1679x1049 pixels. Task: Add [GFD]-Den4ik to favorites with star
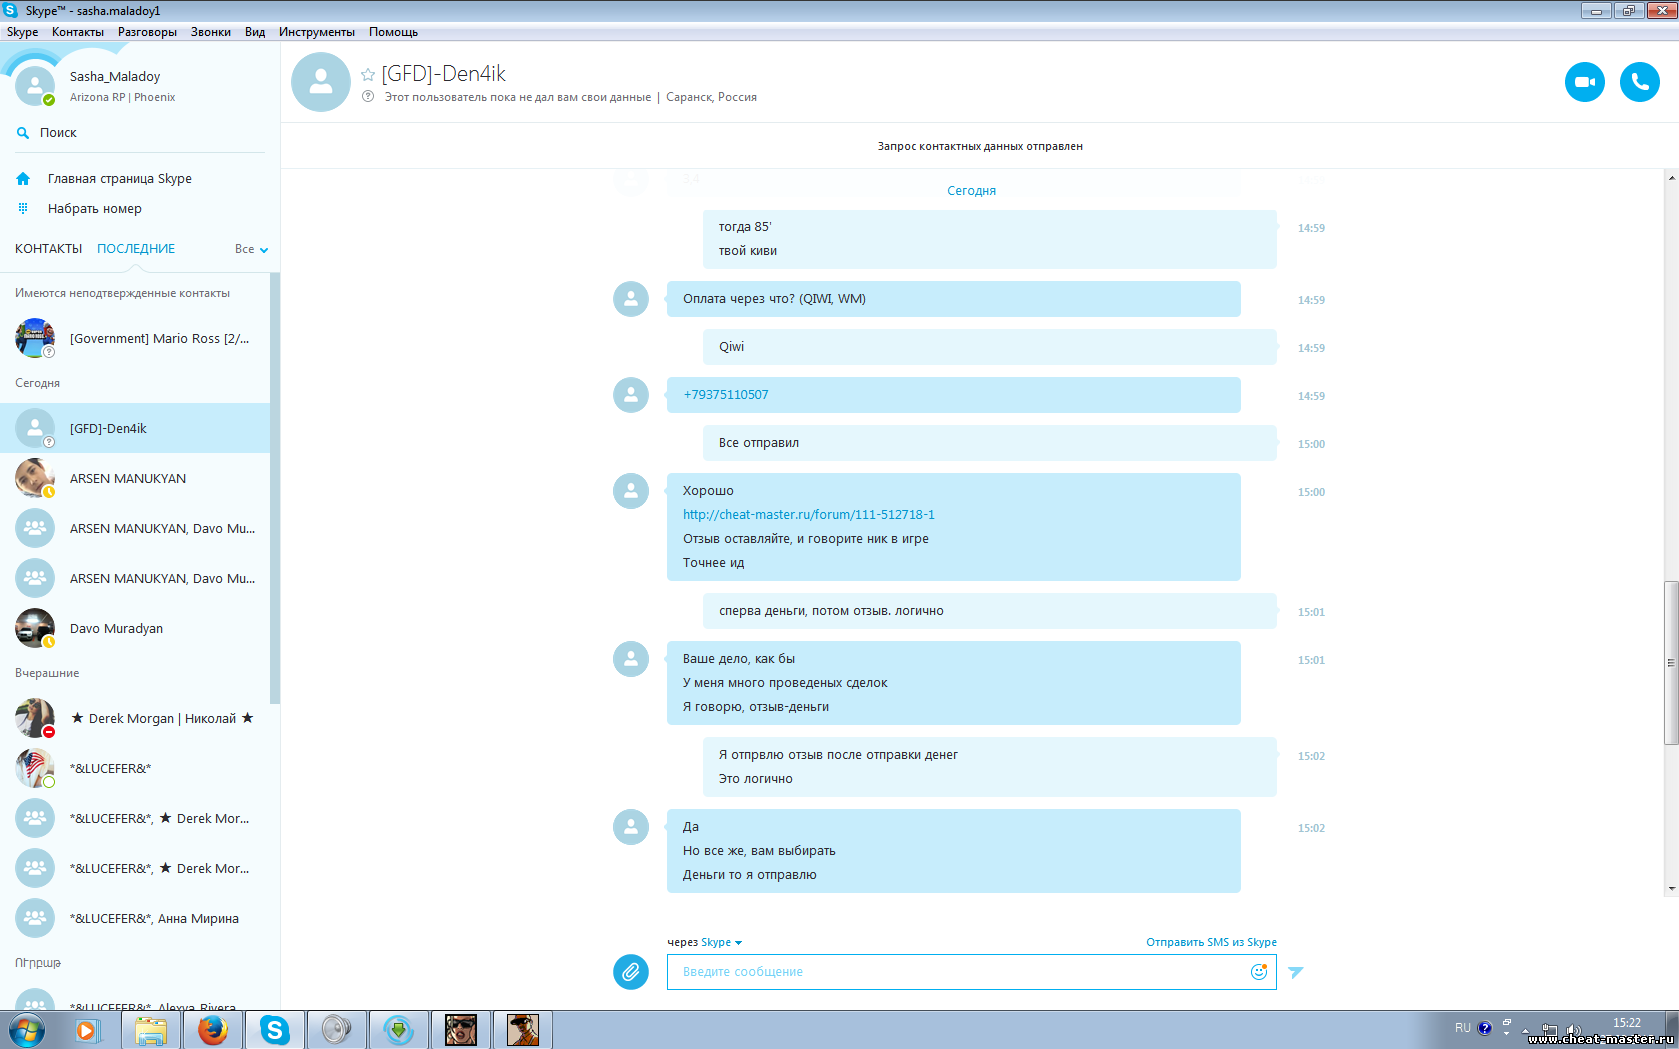click(x=368, y=75)
